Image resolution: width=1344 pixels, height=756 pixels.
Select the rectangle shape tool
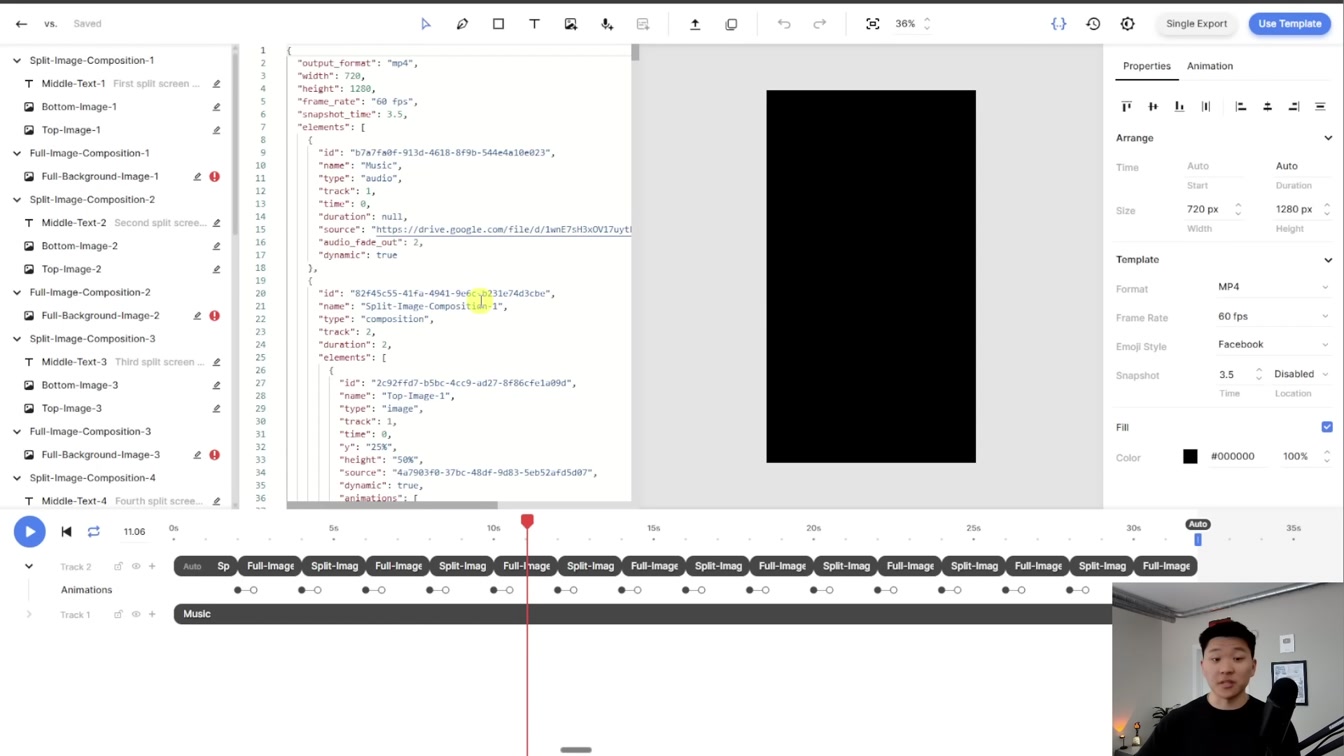(498, 24)
